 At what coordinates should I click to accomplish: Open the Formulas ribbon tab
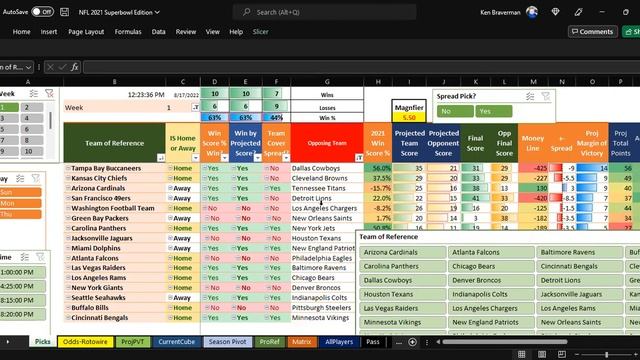128,32
